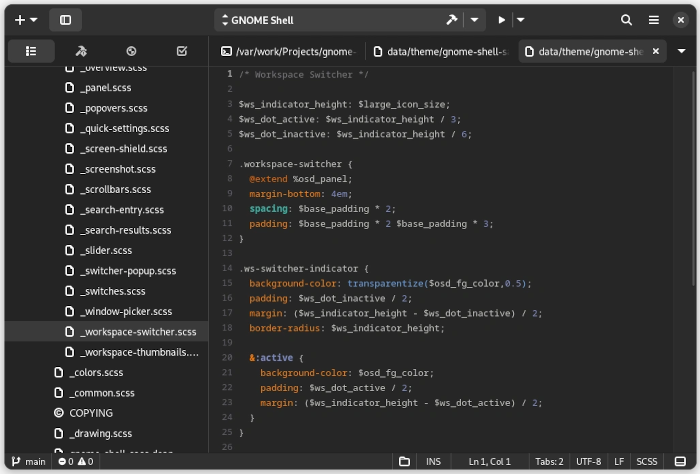
Task: Toggle the left sidebar panel
Action: click(x=66, y=20)
